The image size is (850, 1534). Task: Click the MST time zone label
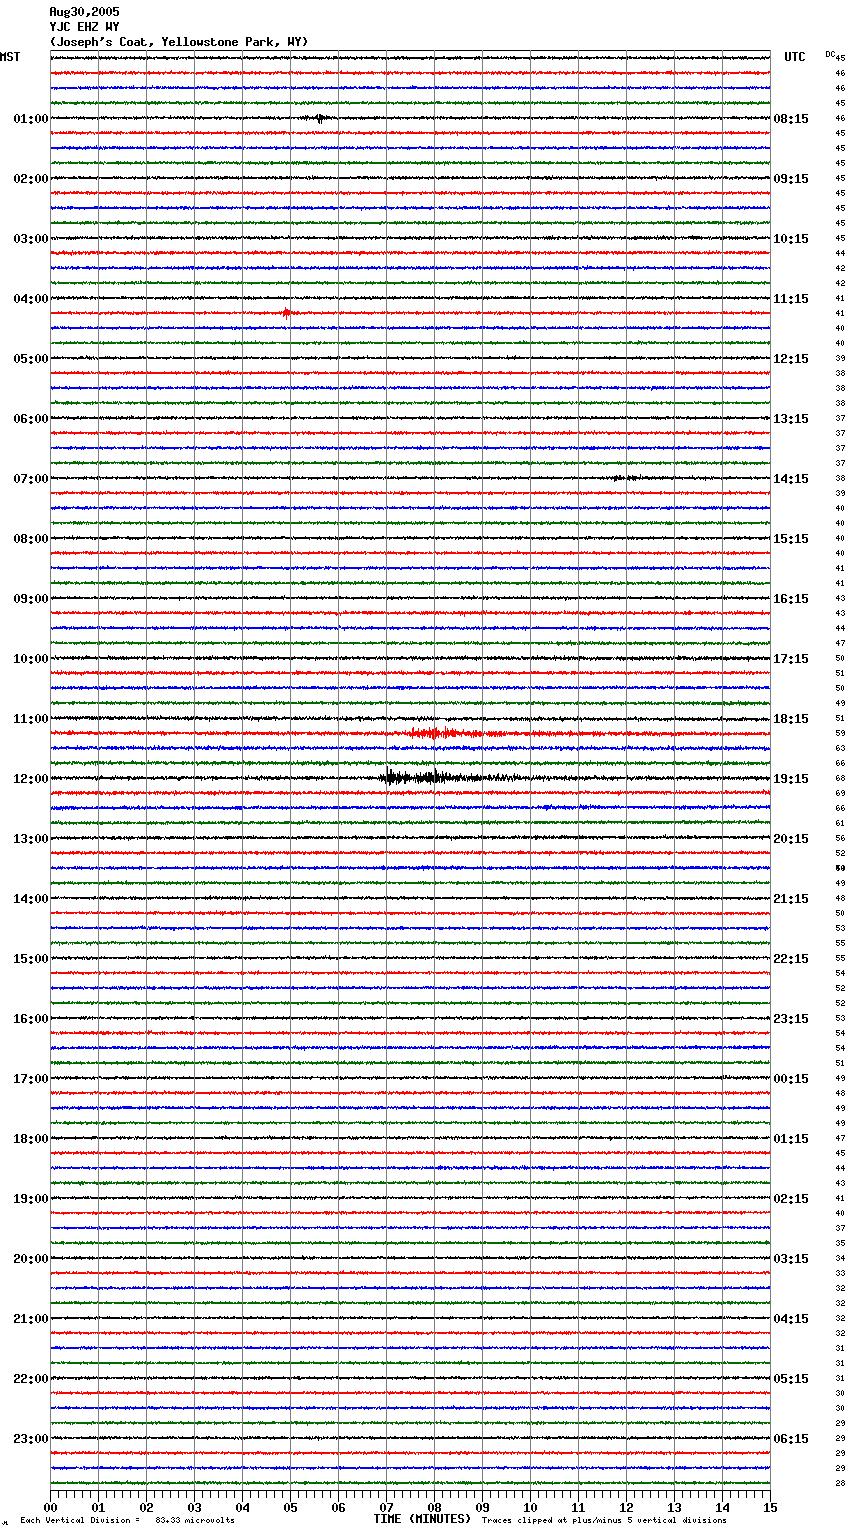[10, 57]
